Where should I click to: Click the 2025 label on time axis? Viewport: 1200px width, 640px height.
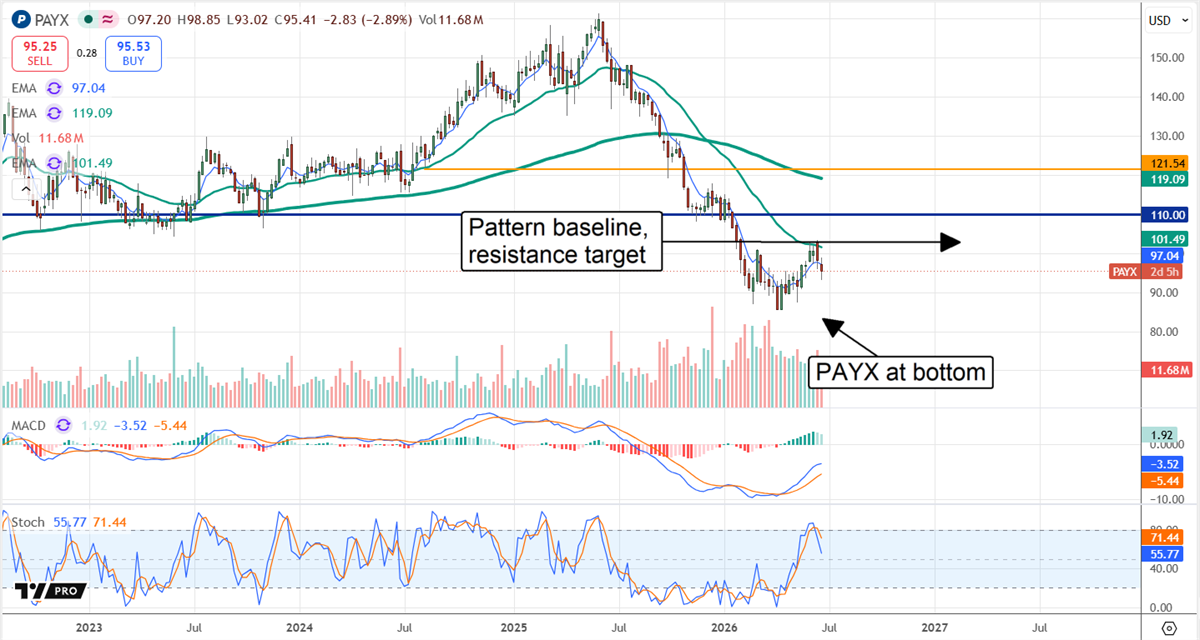click(512, 627)
